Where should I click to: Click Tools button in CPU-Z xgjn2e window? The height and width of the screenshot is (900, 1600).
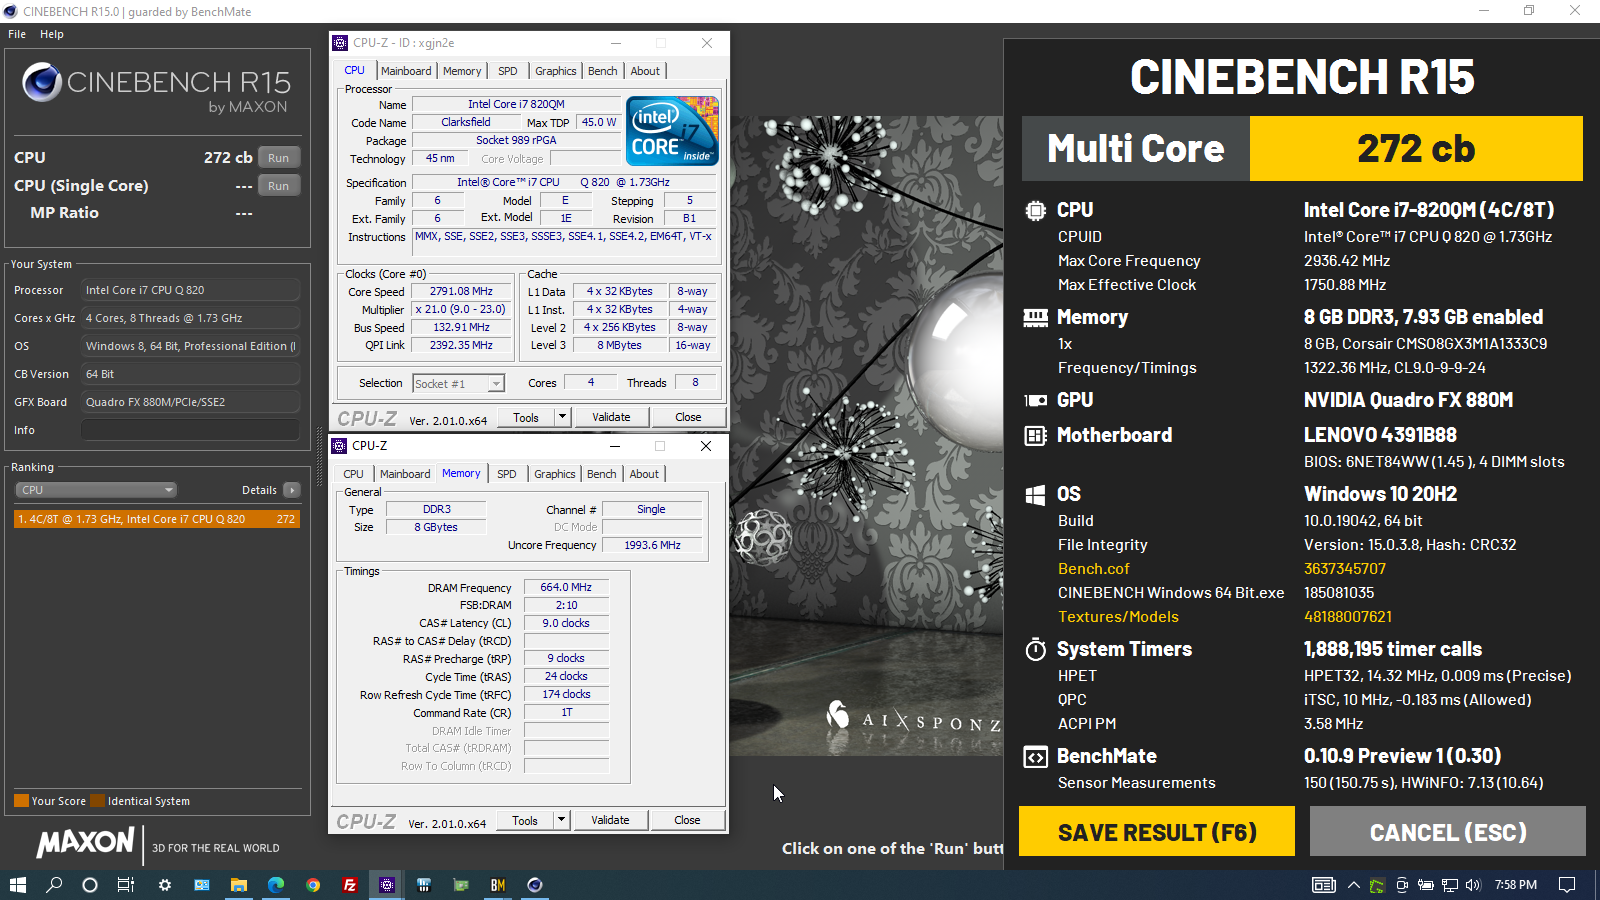pyautogui.click(x=526, y=417)
